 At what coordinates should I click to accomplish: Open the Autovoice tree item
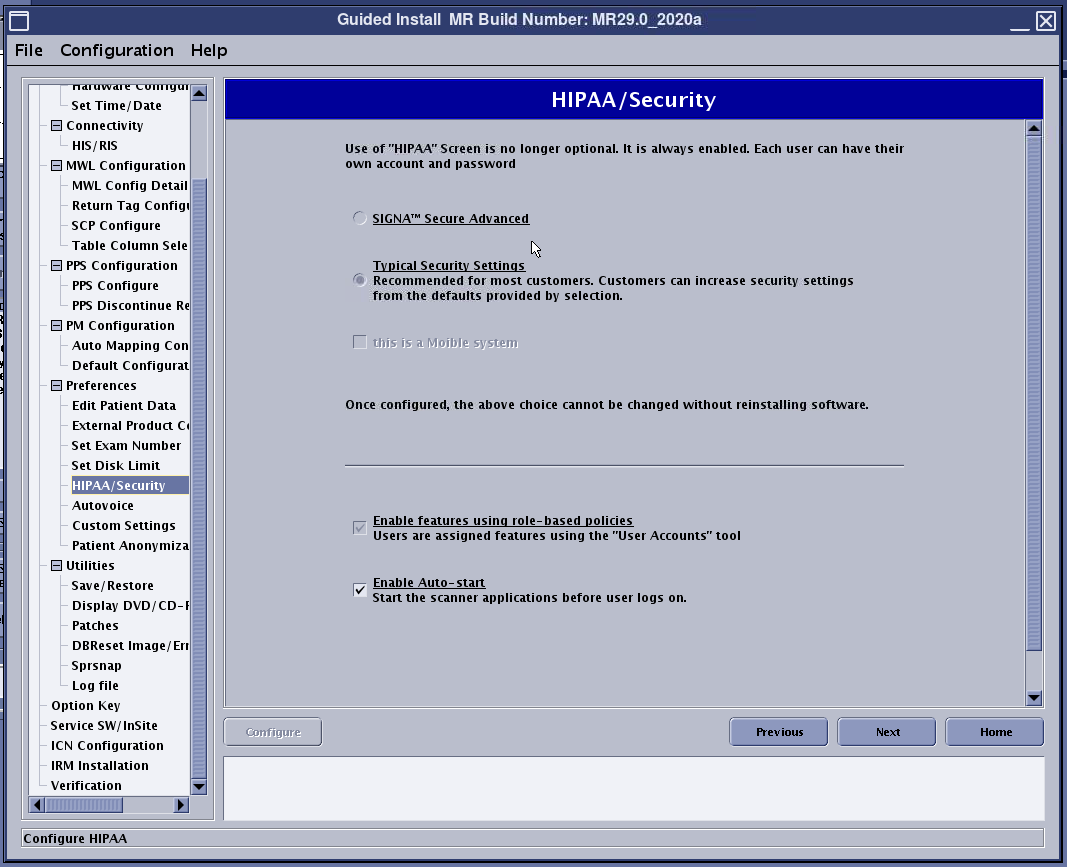pyautogui.click(x=103, y=506)
